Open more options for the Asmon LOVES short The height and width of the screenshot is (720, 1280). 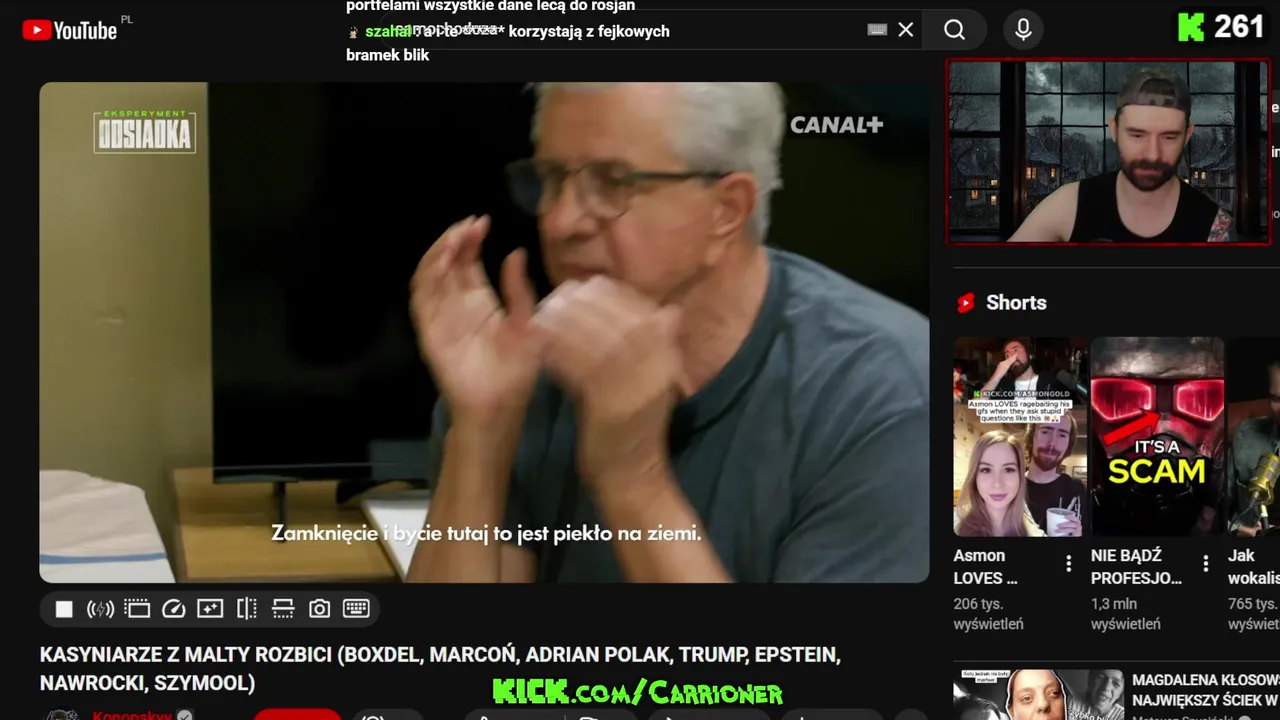[1068, 564]
